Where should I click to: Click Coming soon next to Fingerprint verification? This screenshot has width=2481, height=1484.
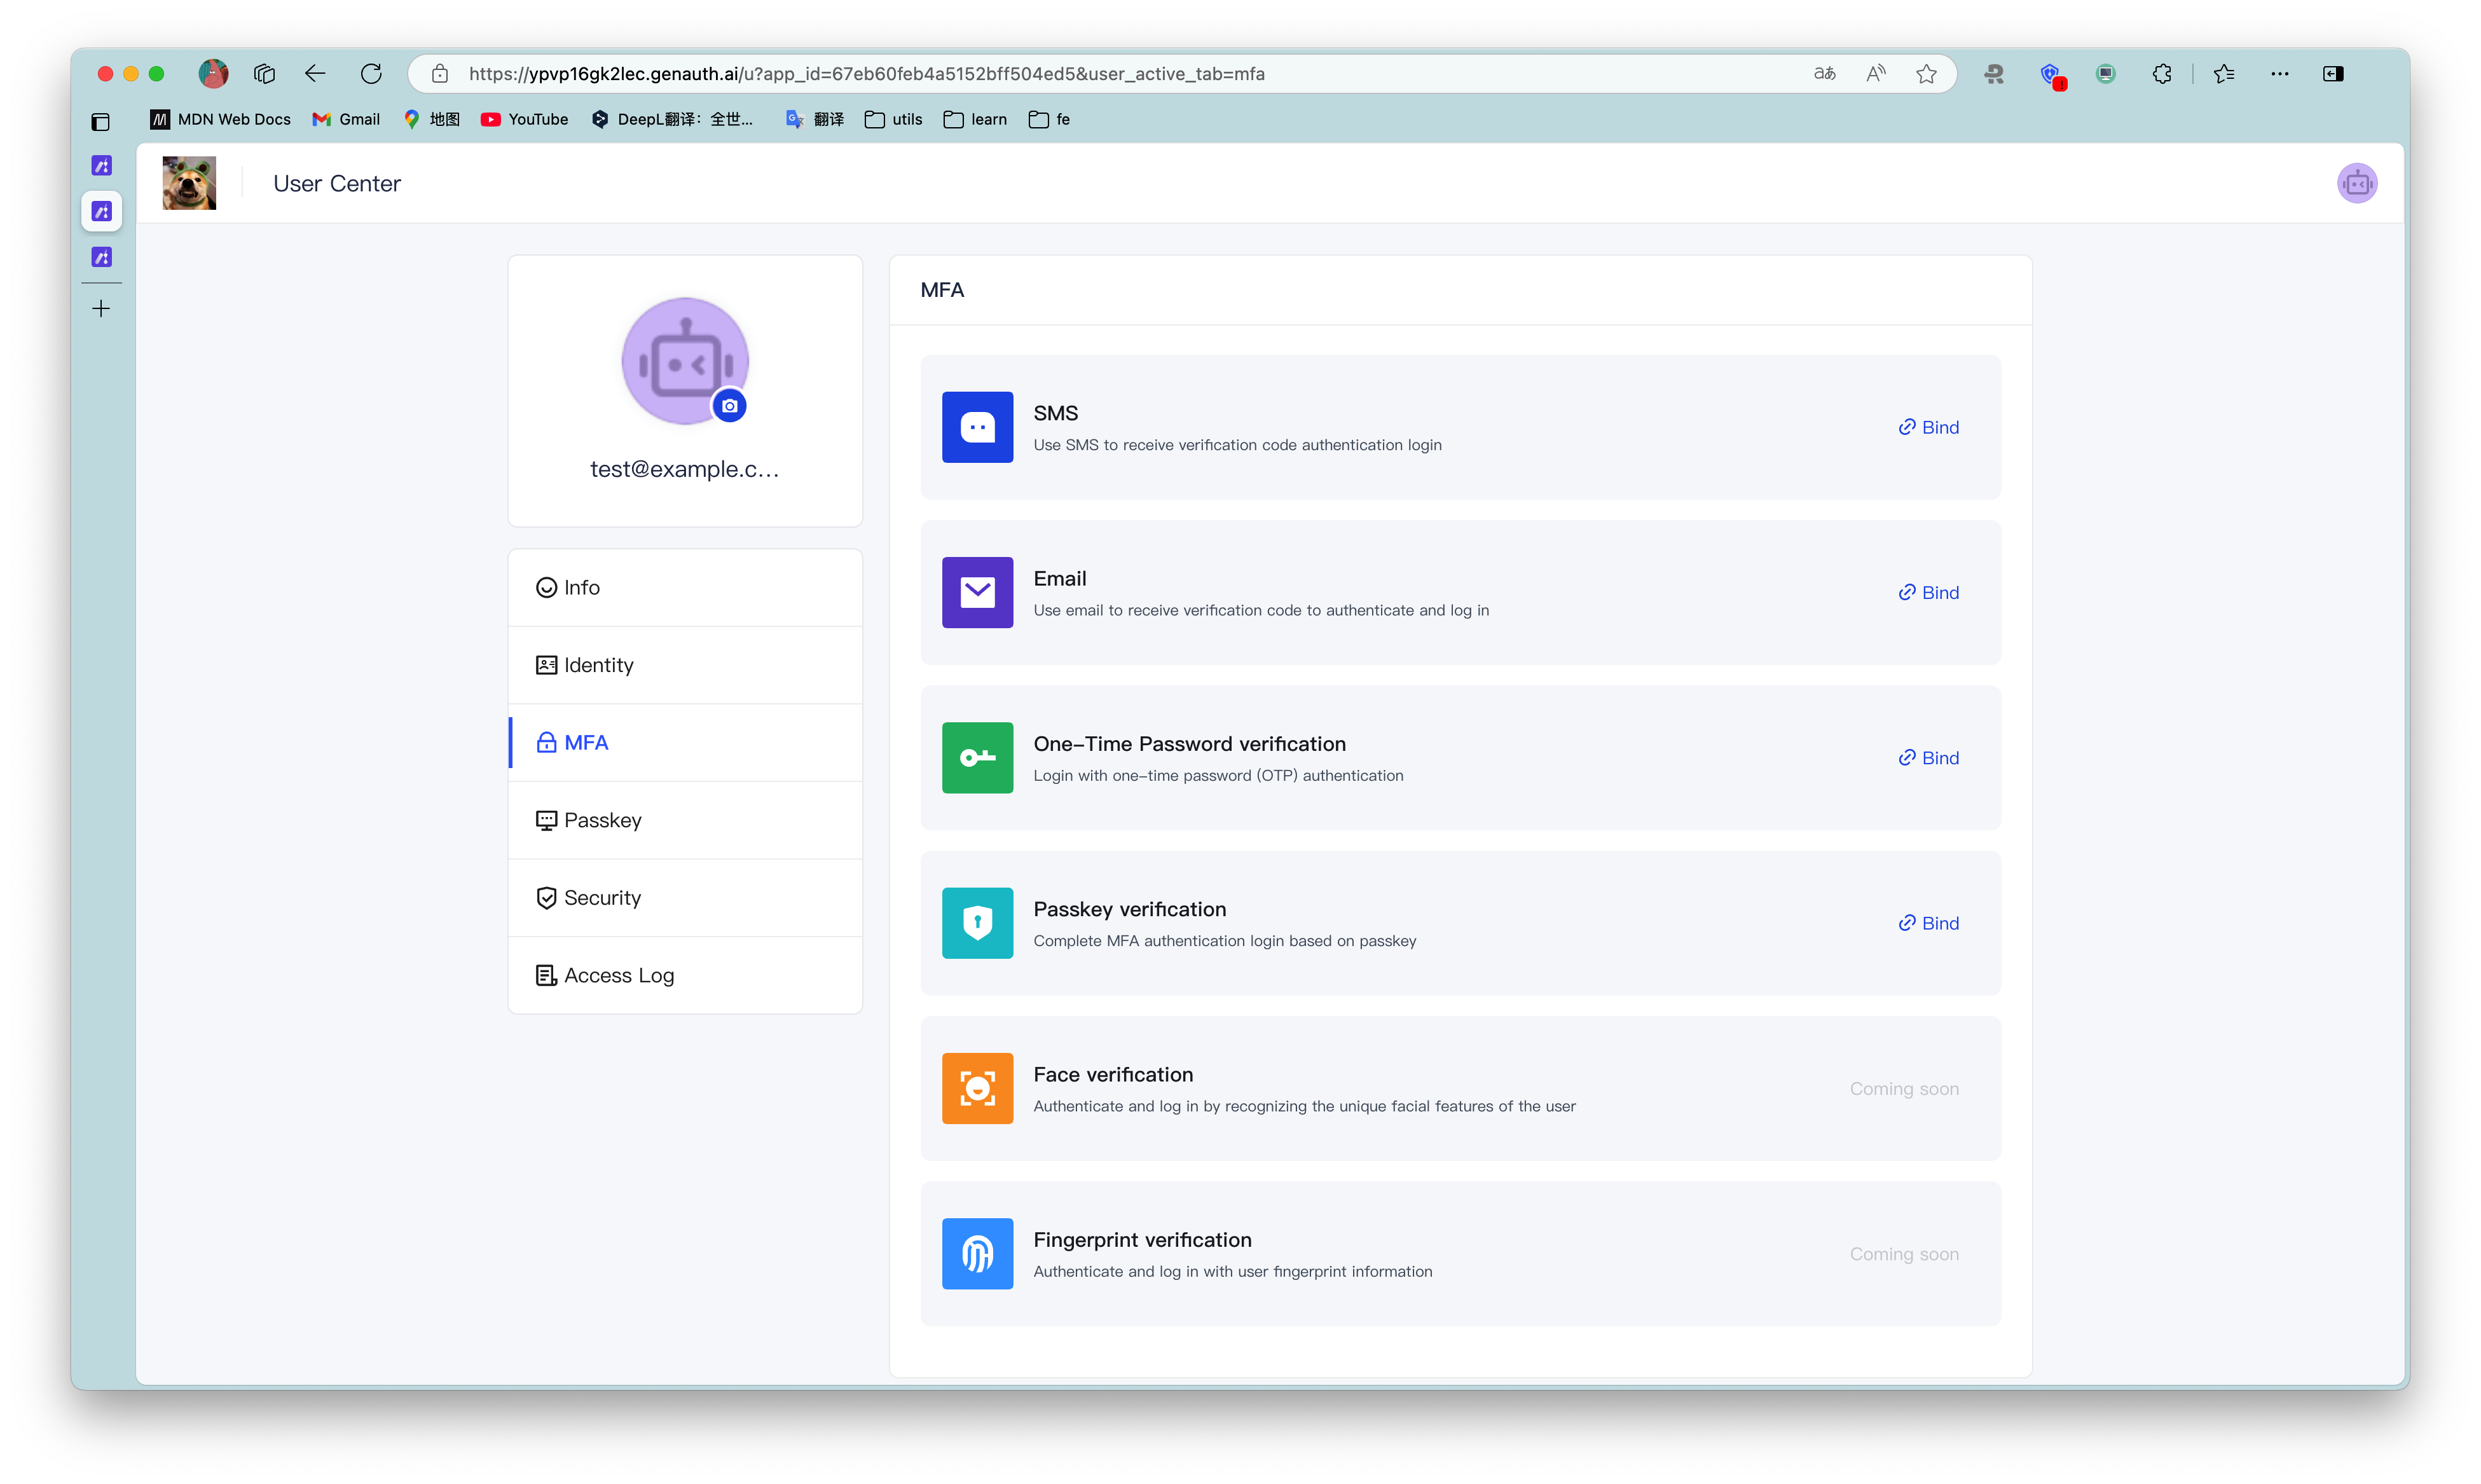pos(1904,1254)
